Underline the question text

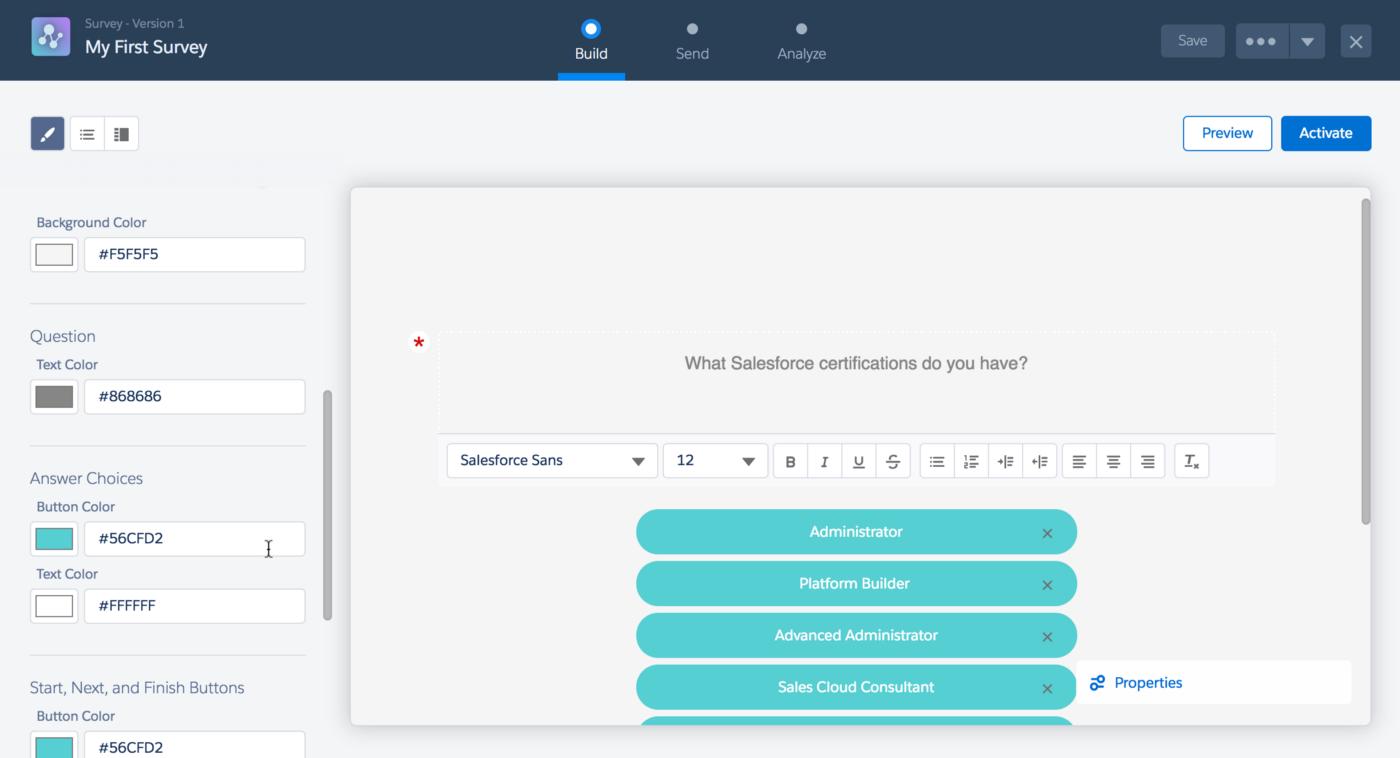point(858,461)
